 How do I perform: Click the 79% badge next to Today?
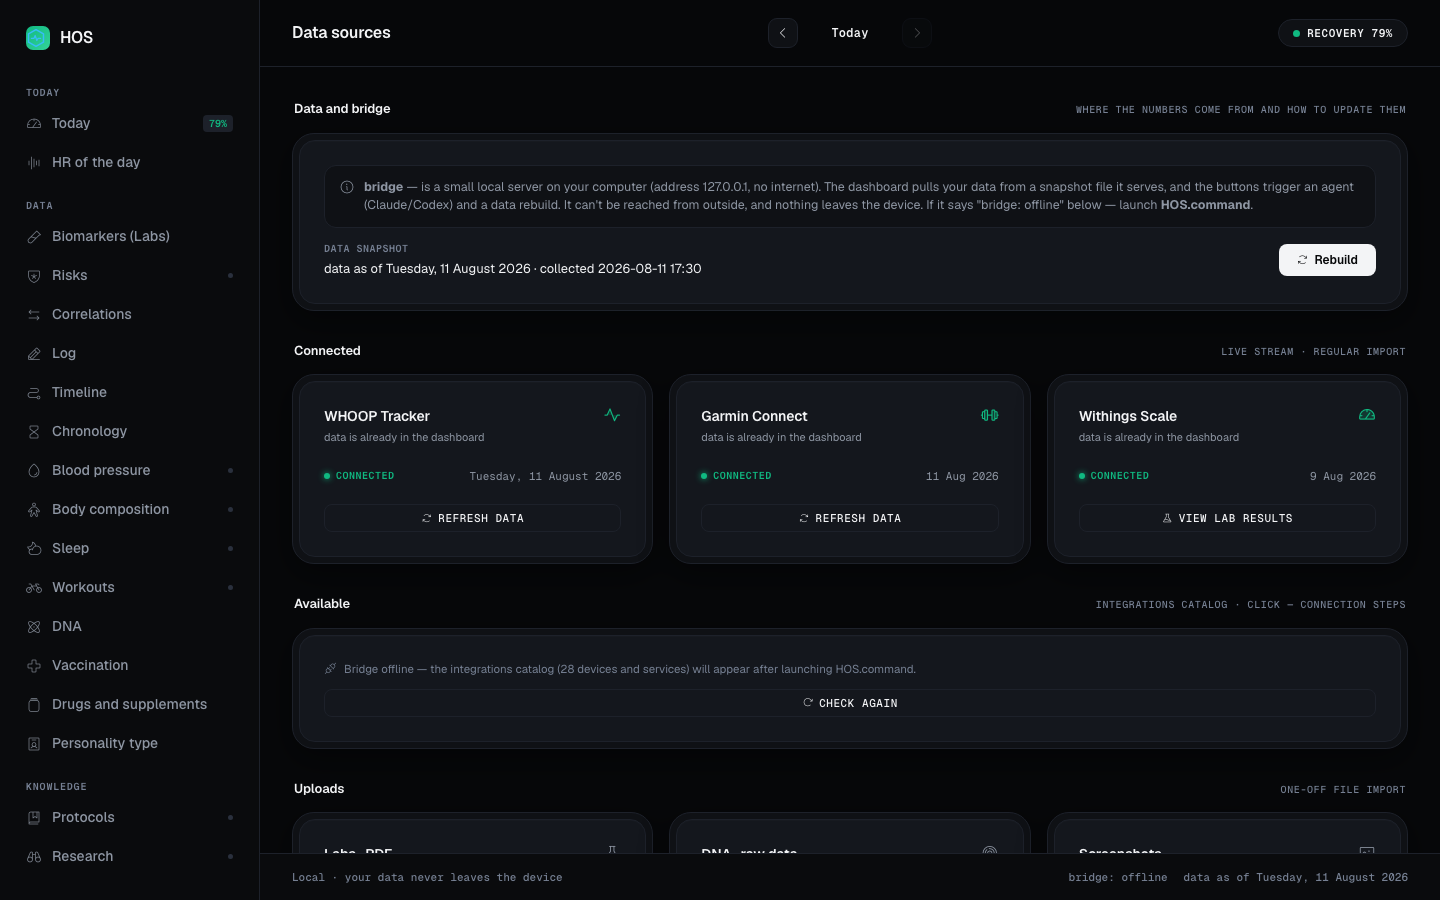[218, 124]
